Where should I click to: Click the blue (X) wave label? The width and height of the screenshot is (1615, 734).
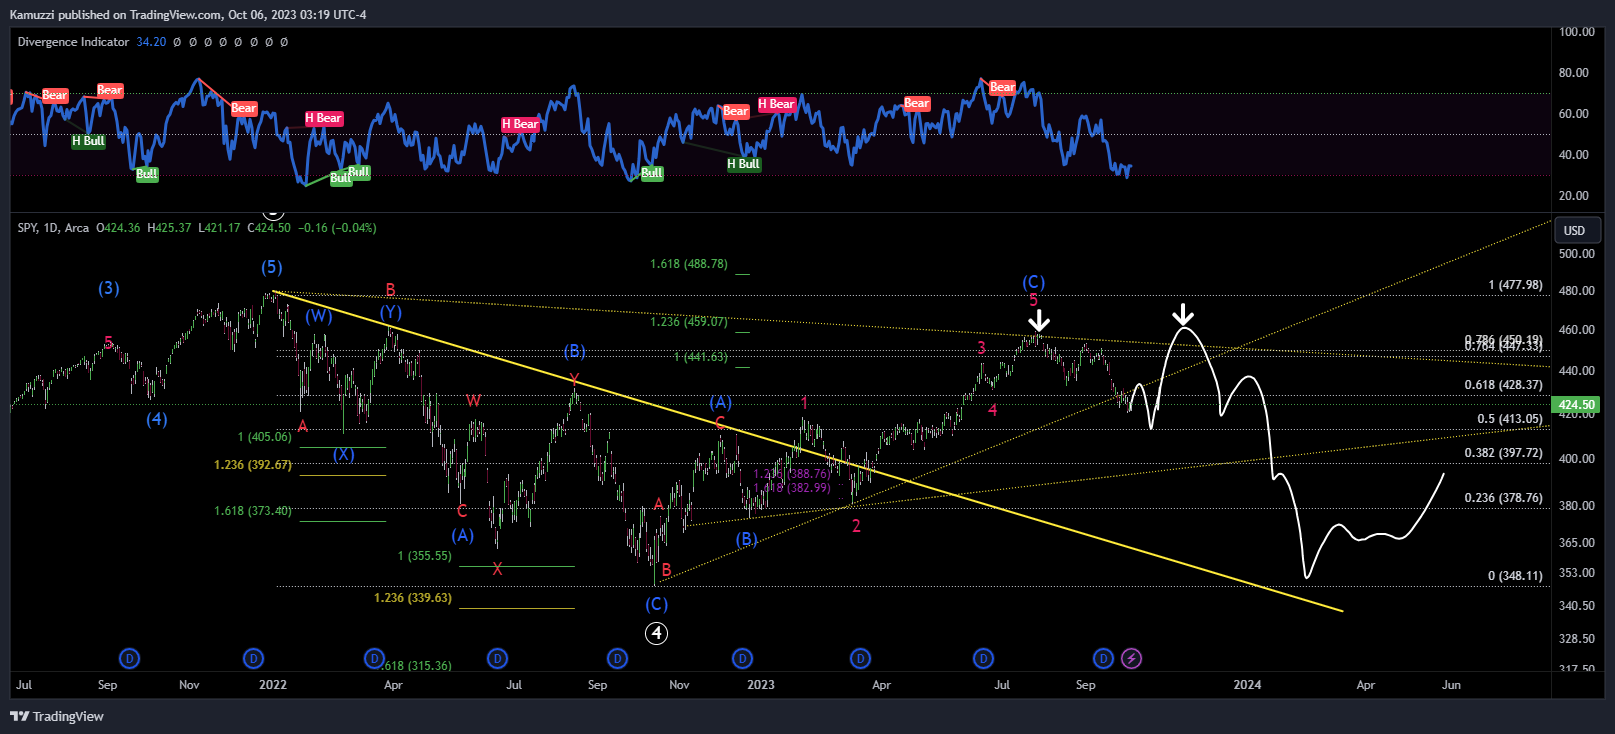click(x=344, y=454)
